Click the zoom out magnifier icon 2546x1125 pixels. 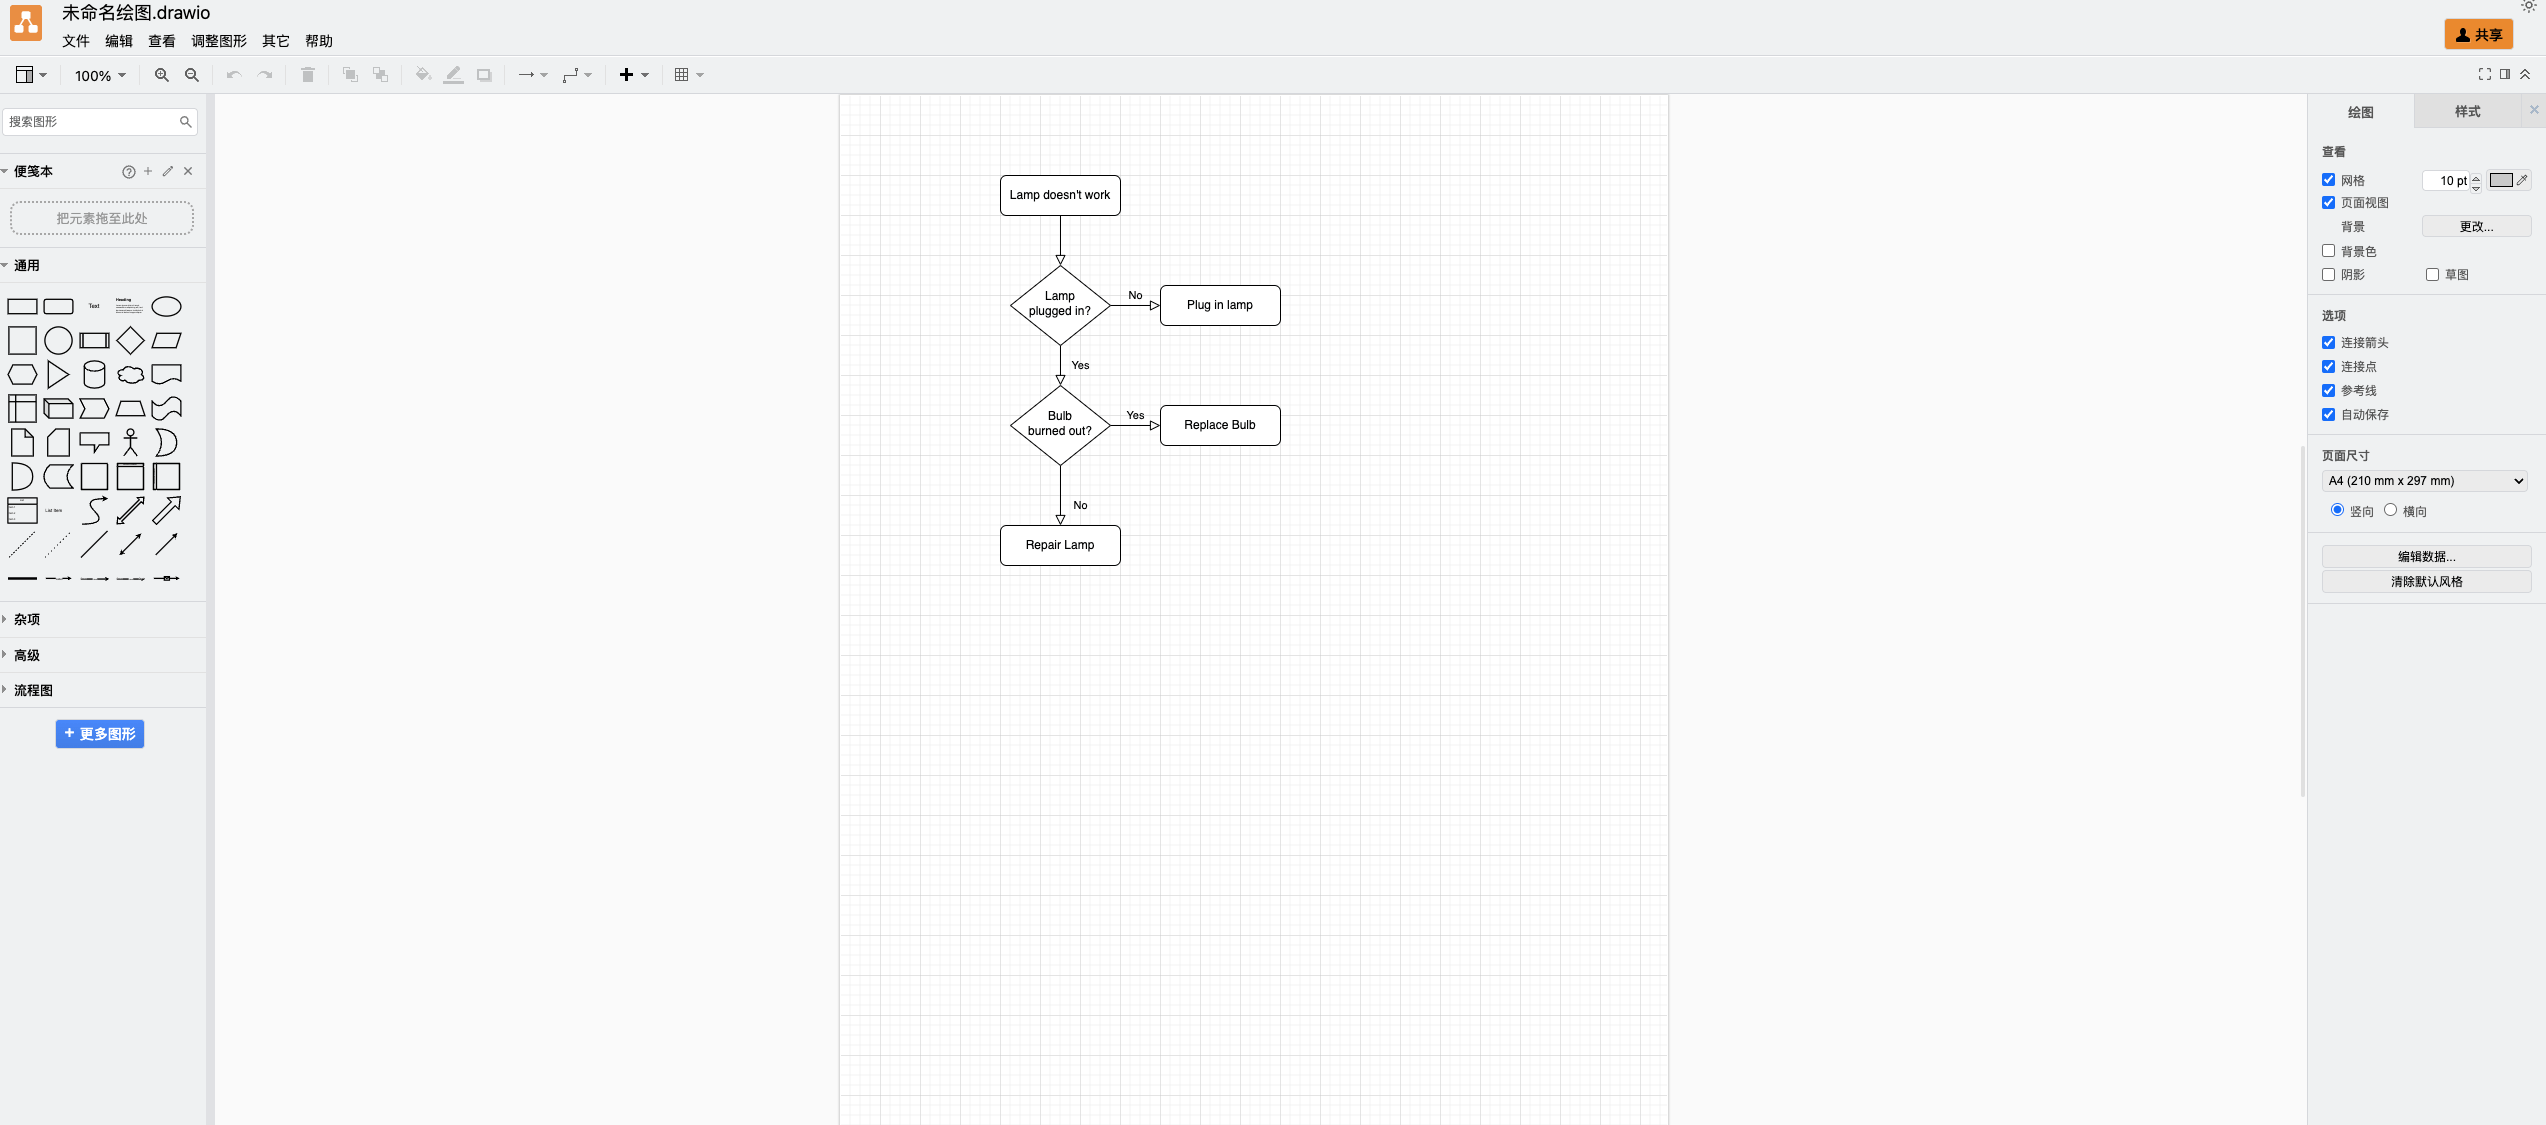point(192,75)
